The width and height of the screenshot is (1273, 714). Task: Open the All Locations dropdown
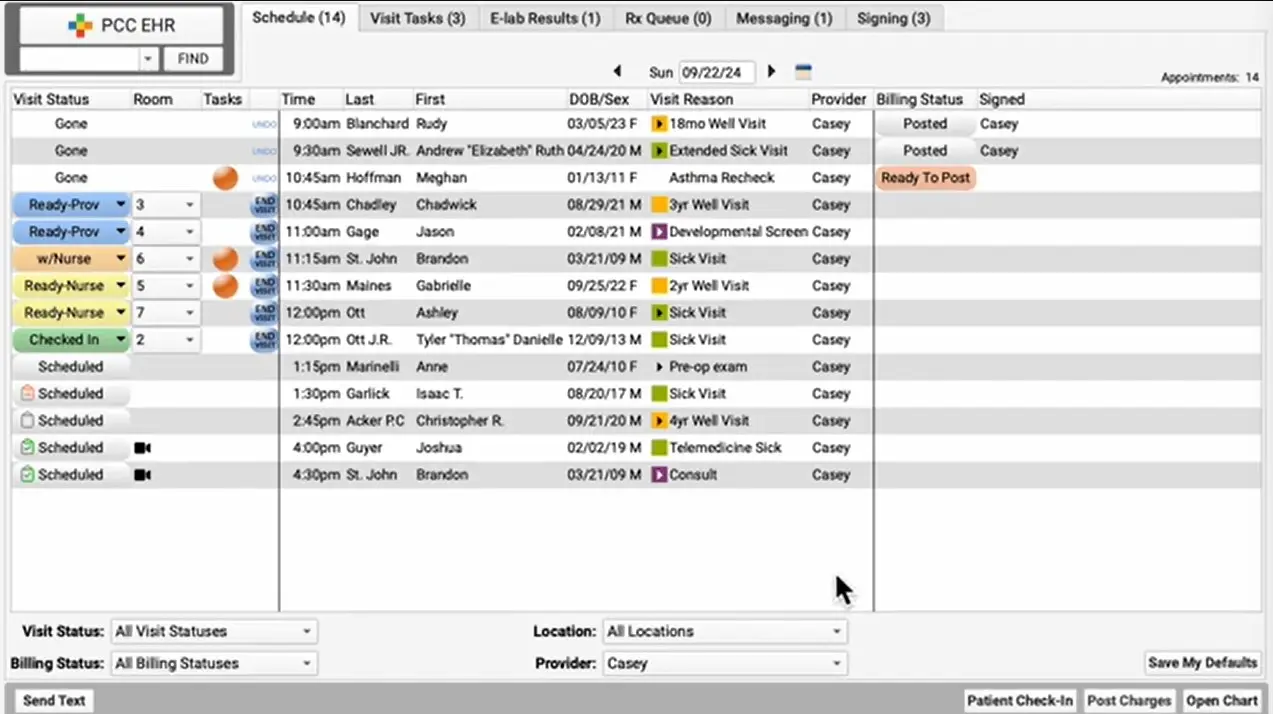pos(724,631)
